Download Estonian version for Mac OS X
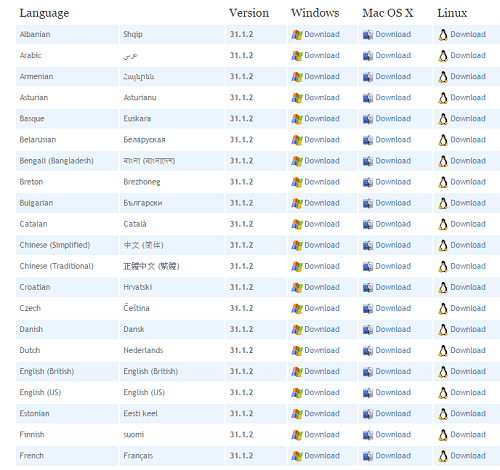Image resolution: width=500 pixels, height=470 pixels. pyautogui.click(x=393, y=413)
